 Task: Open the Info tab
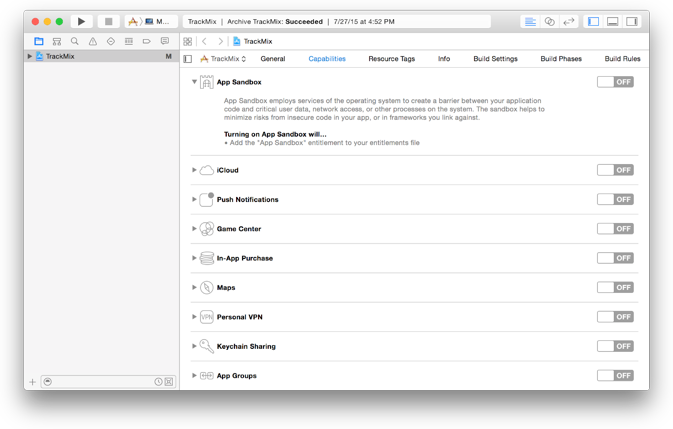click(x=444, y=59)
